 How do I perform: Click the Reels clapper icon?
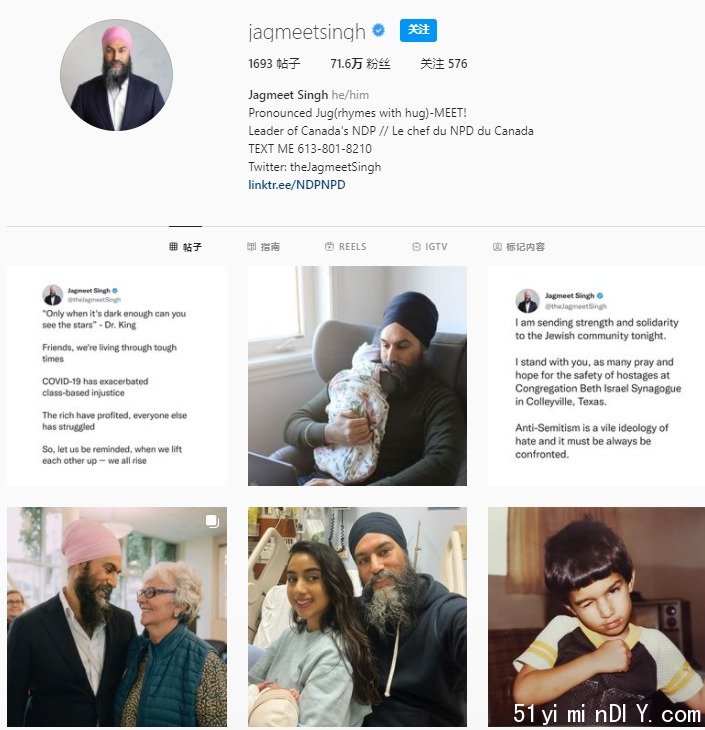pyautogui.click(x=329, y=246)
